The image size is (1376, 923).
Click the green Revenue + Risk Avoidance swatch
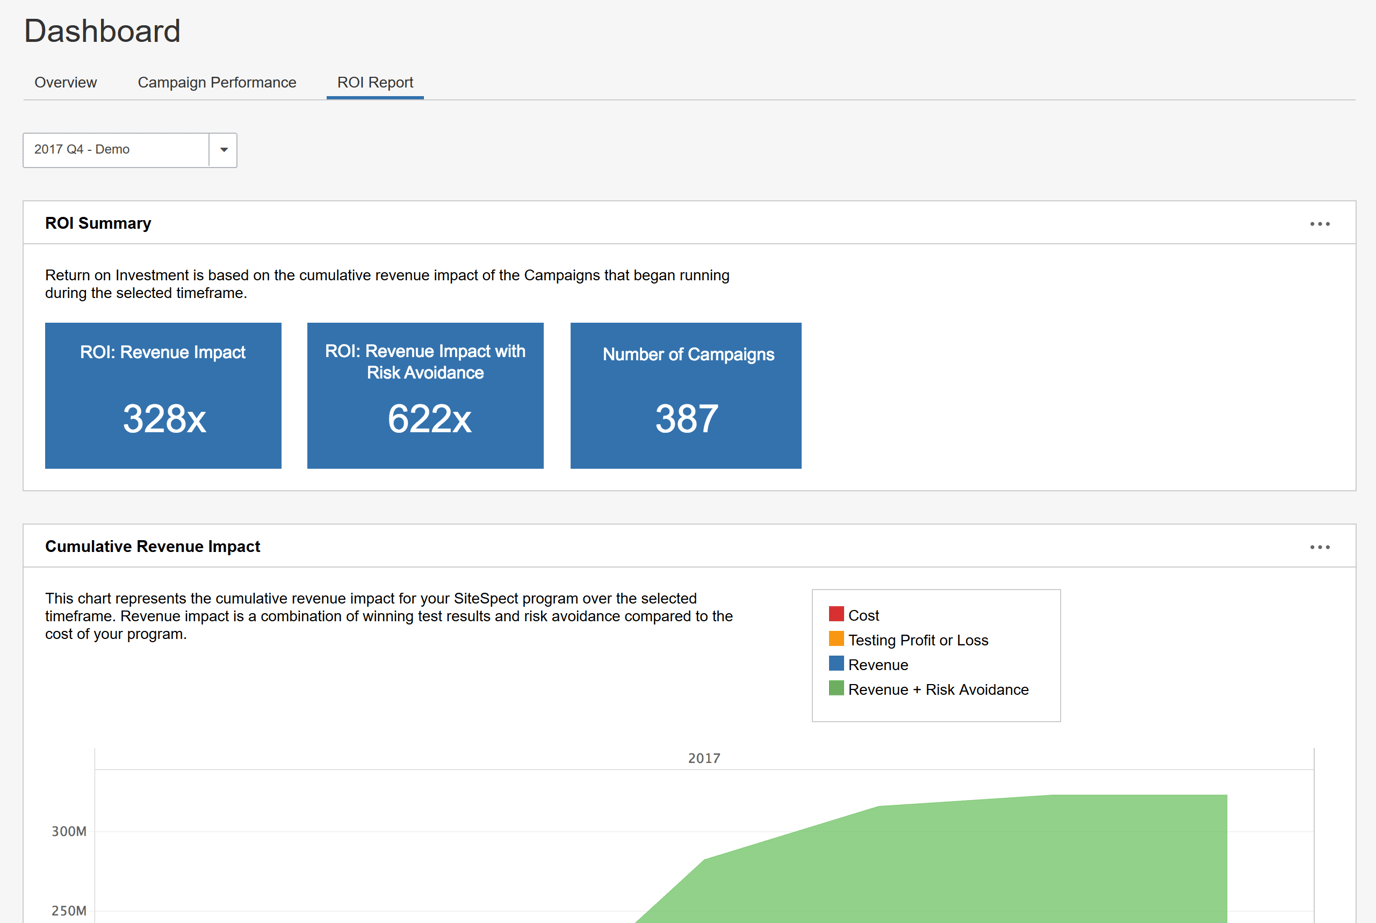click(x=836, y=688)
